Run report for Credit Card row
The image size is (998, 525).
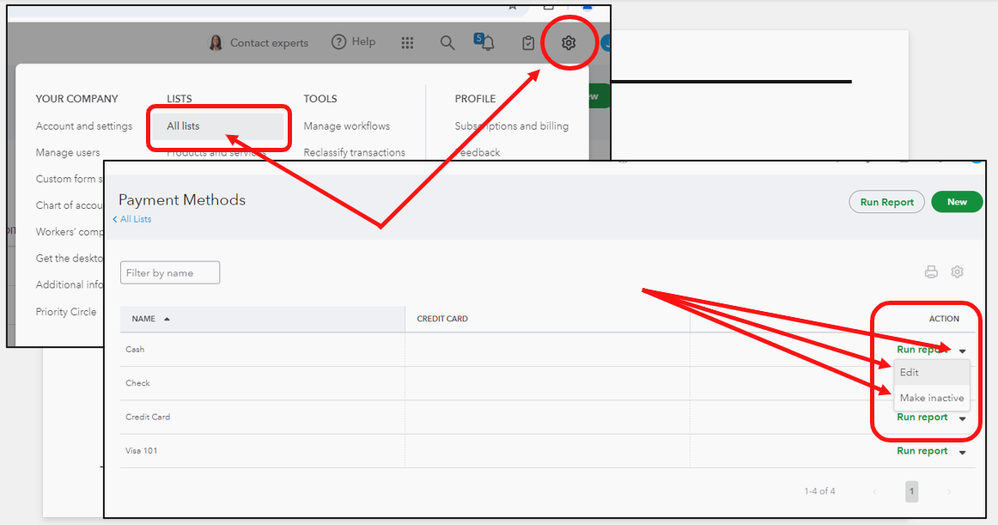922,417
